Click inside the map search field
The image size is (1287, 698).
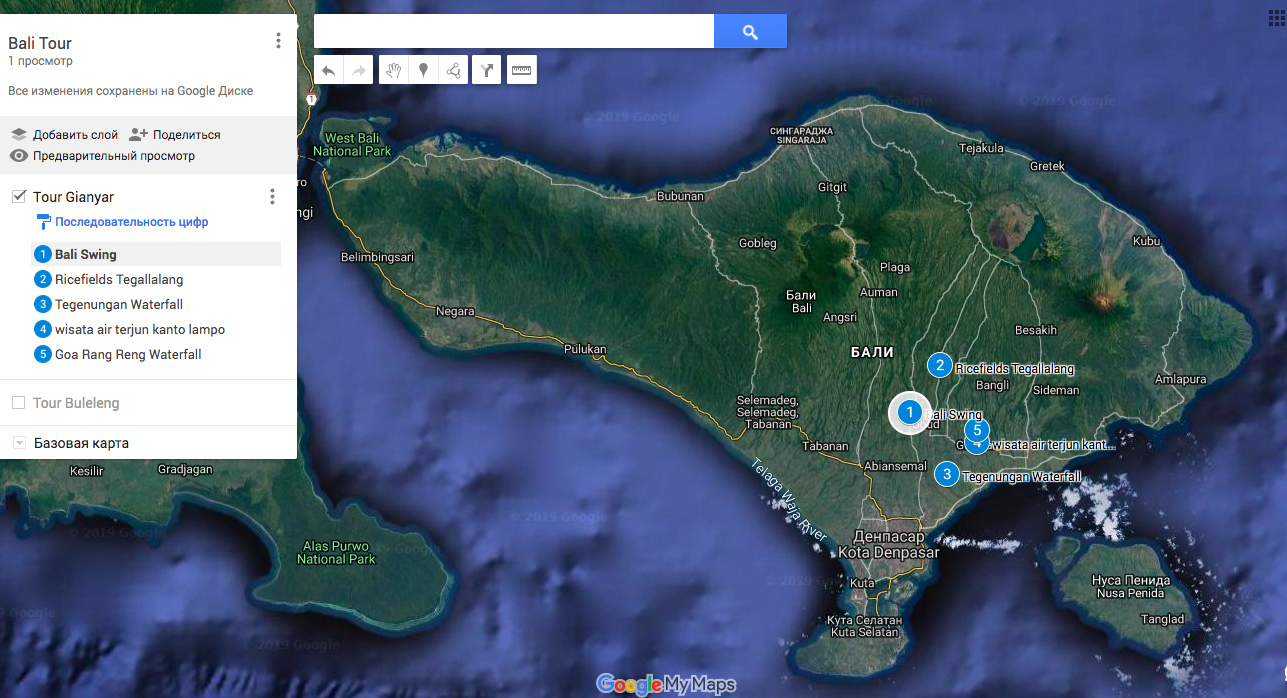pyautogui.click(x=513, y=32)
